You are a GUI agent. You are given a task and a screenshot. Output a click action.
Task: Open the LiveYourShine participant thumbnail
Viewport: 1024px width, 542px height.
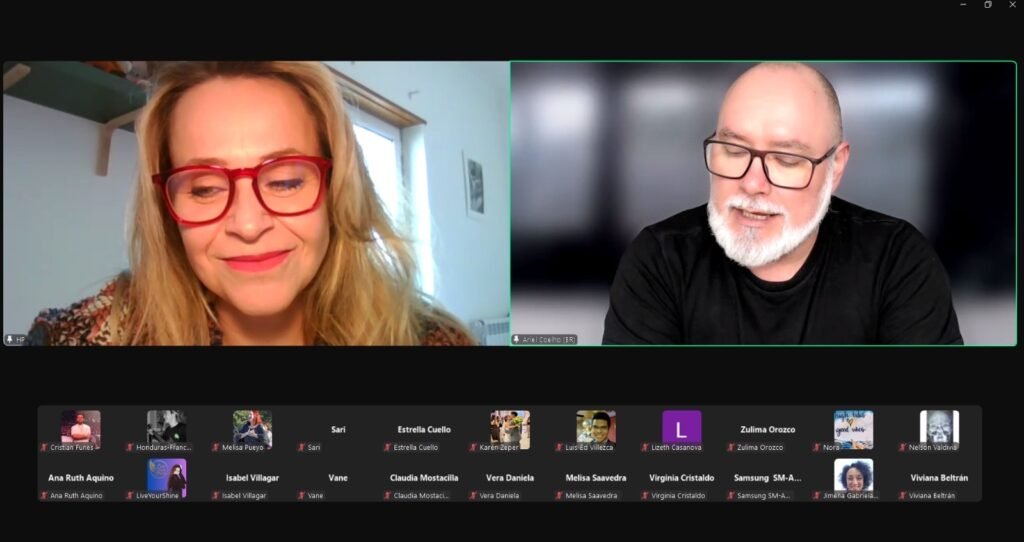167,475
